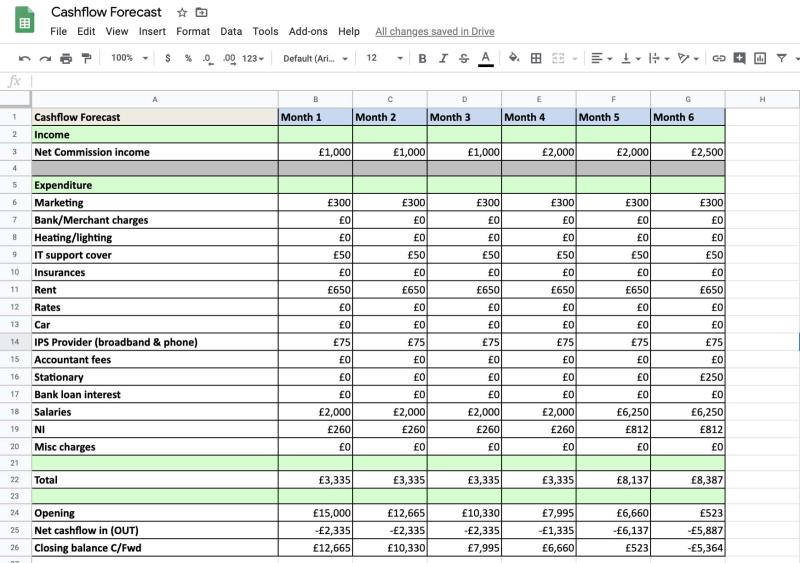Click the Move to folder icon
The width and height of the screenshot is (800, 563).
click(202, 12)
